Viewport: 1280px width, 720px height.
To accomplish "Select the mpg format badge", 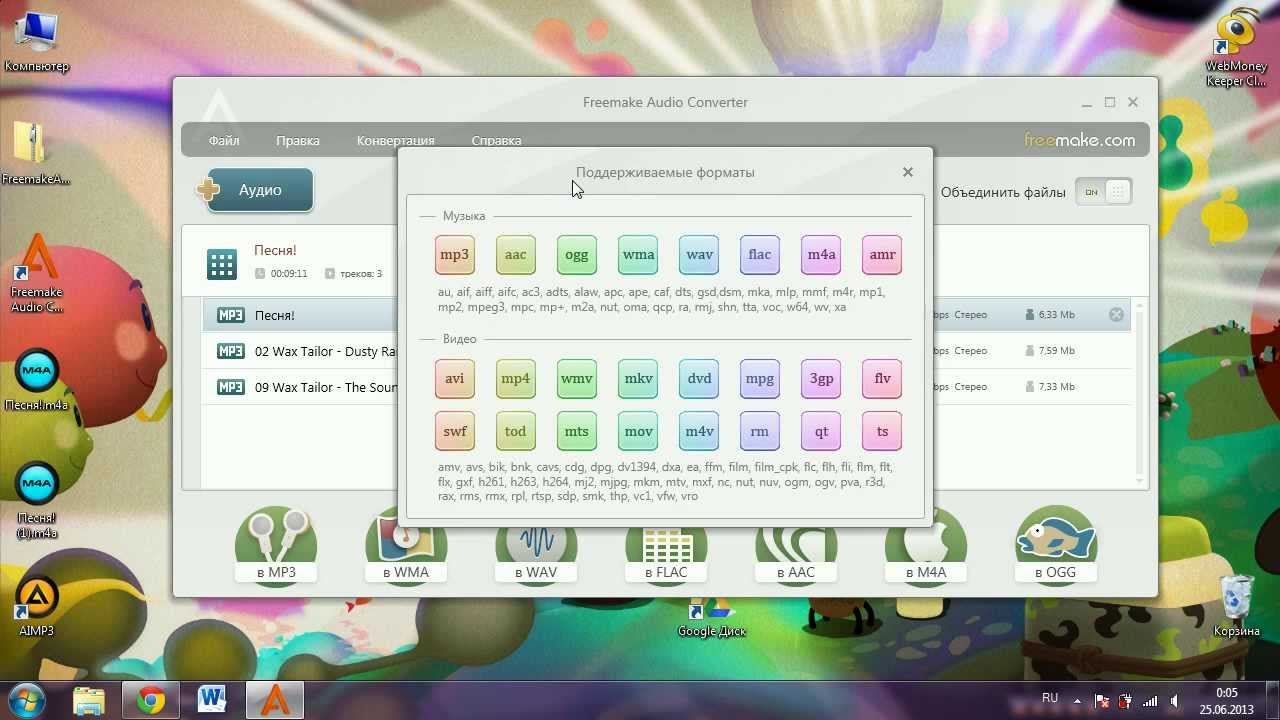I will coord(760,378).
